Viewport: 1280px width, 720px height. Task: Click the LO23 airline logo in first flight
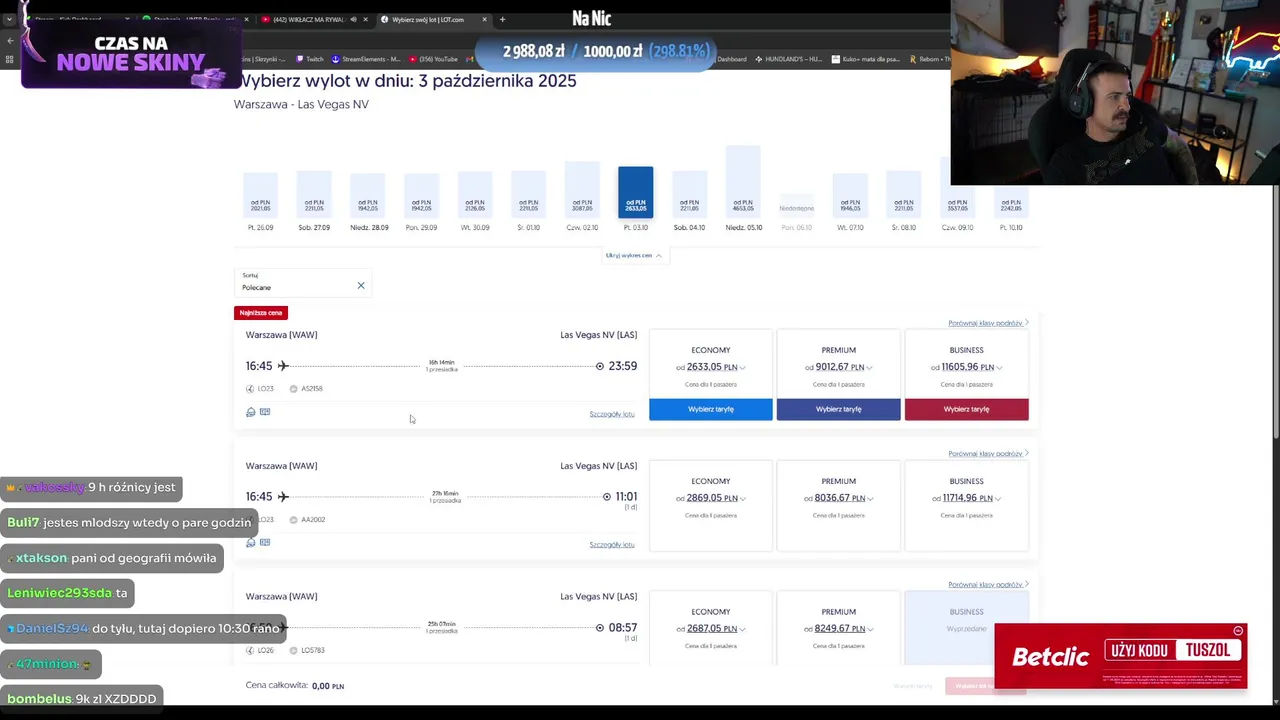250,389
